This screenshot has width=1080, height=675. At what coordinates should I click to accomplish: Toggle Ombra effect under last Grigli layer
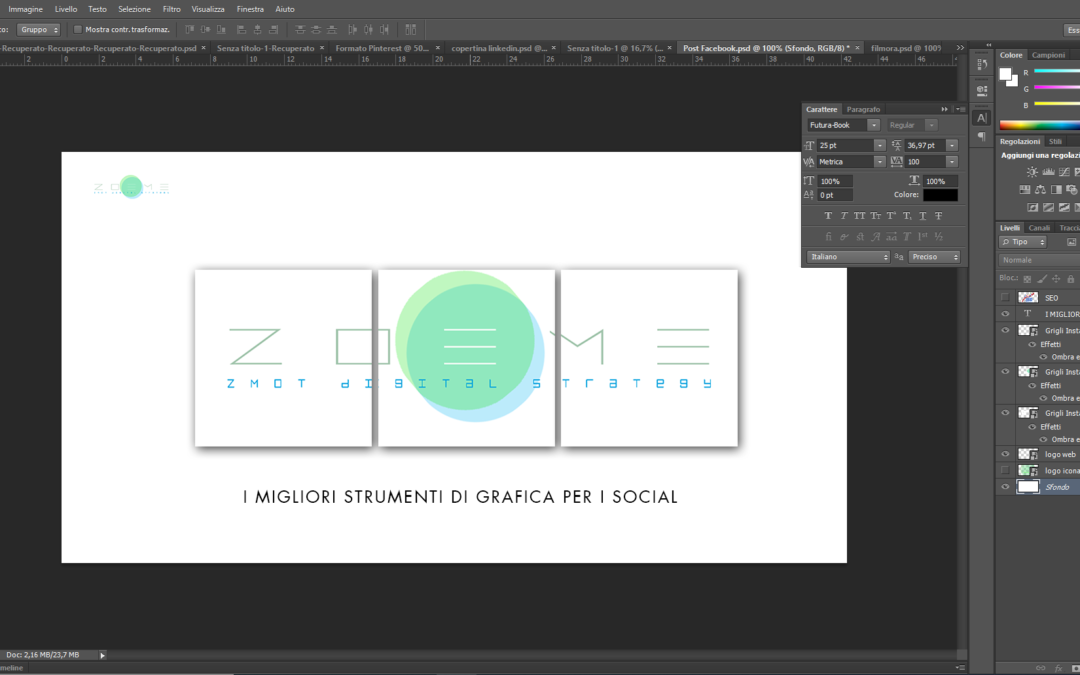[1043, 439]
